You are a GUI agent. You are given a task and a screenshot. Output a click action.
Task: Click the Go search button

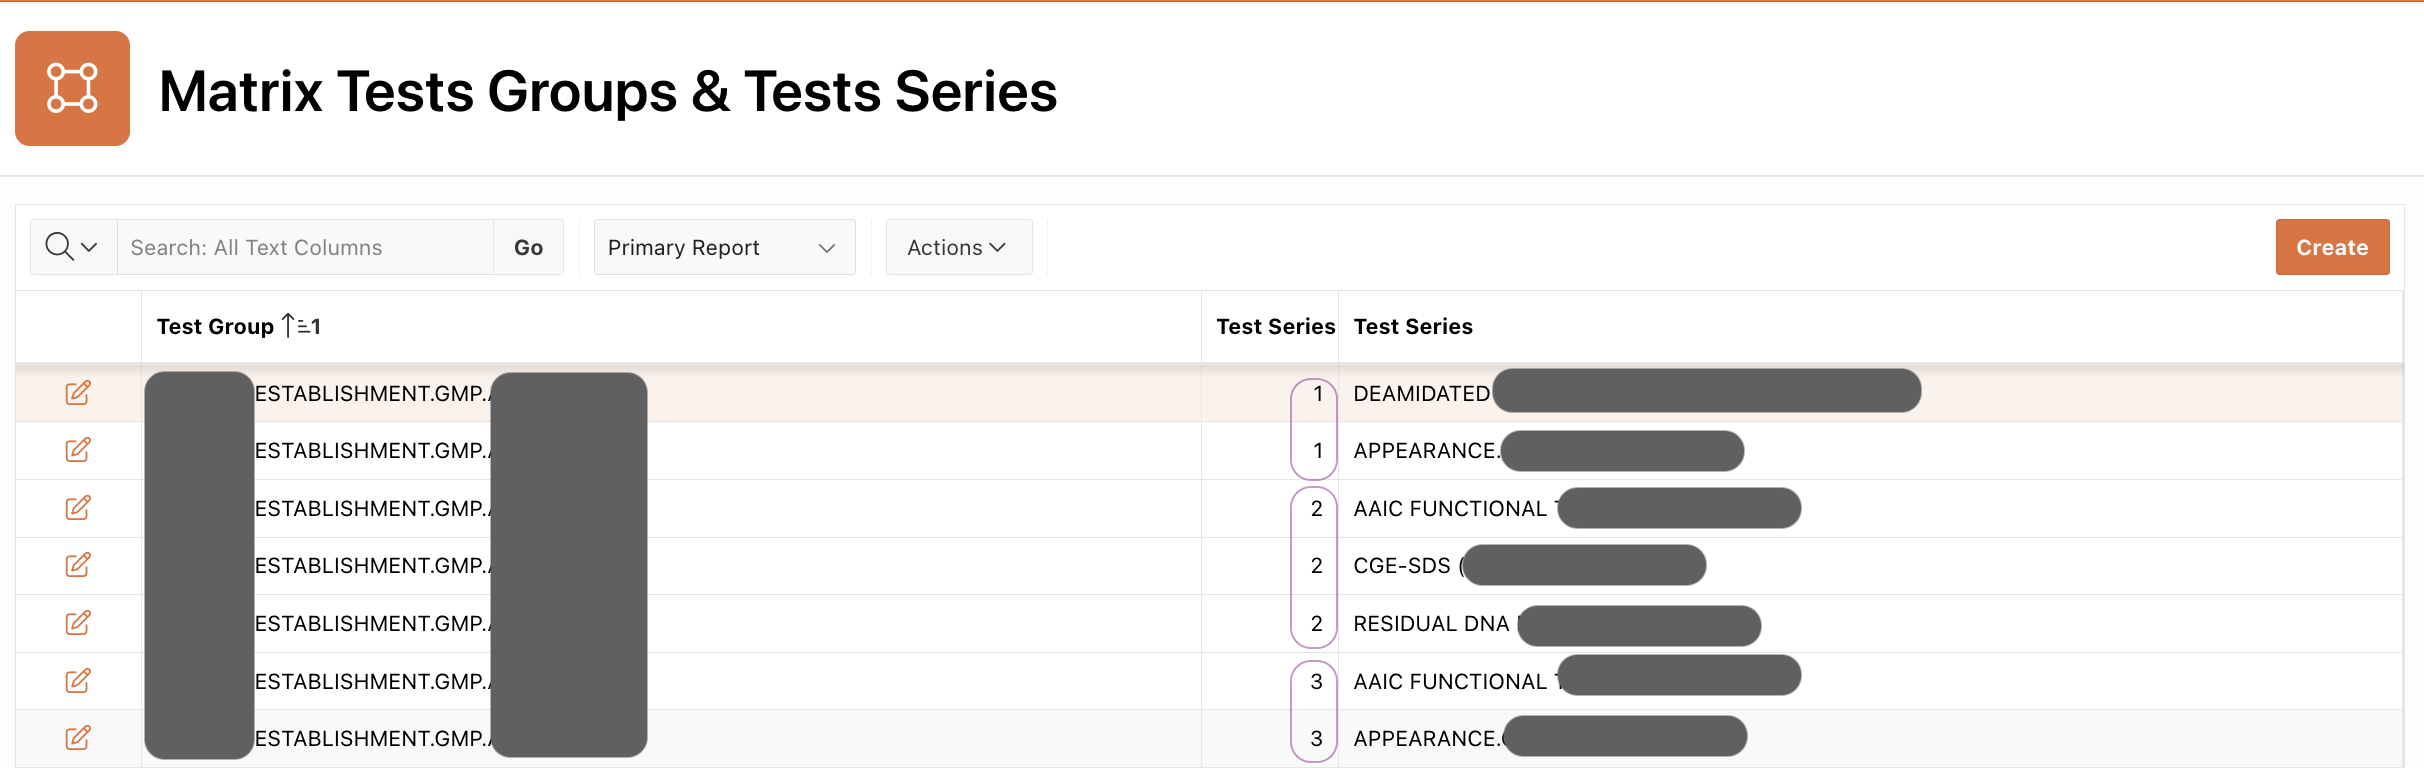[528, 247]
